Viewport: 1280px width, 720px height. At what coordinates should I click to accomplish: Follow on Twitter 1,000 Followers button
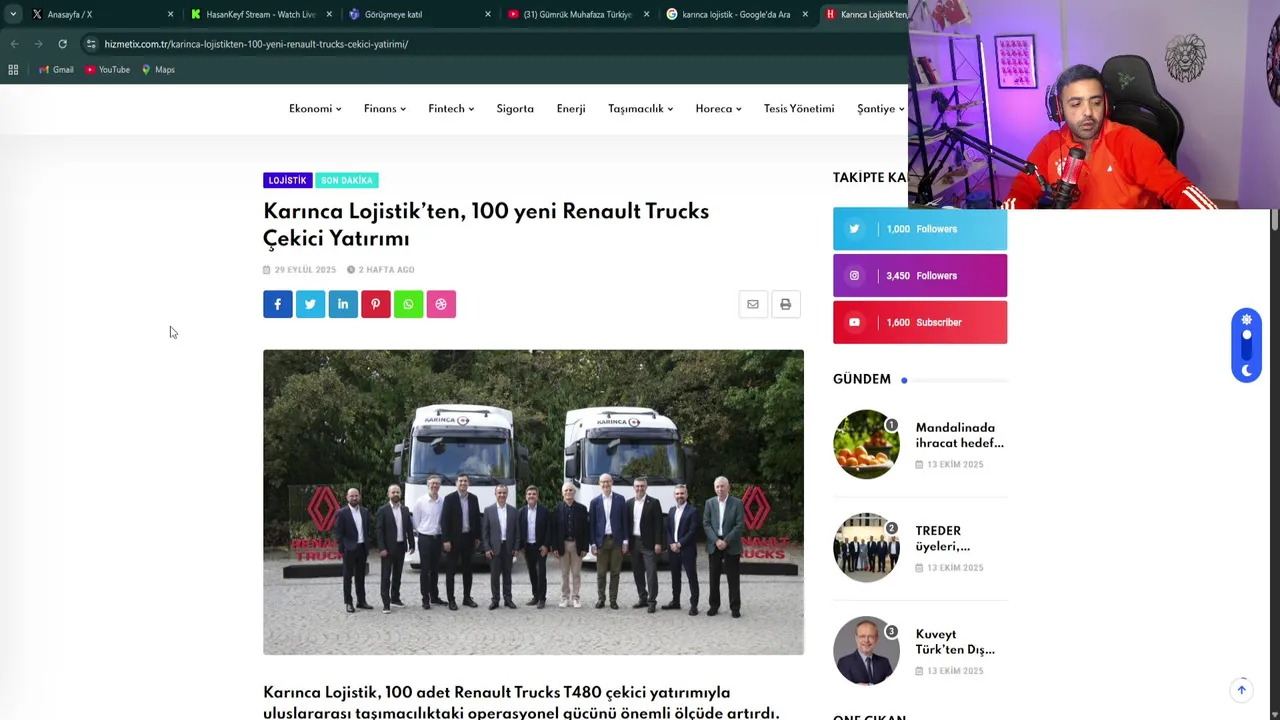920,229
